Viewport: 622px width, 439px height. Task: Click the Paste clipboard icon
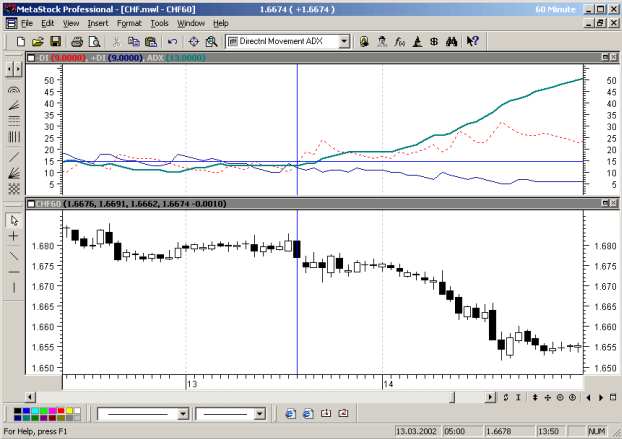151,41
